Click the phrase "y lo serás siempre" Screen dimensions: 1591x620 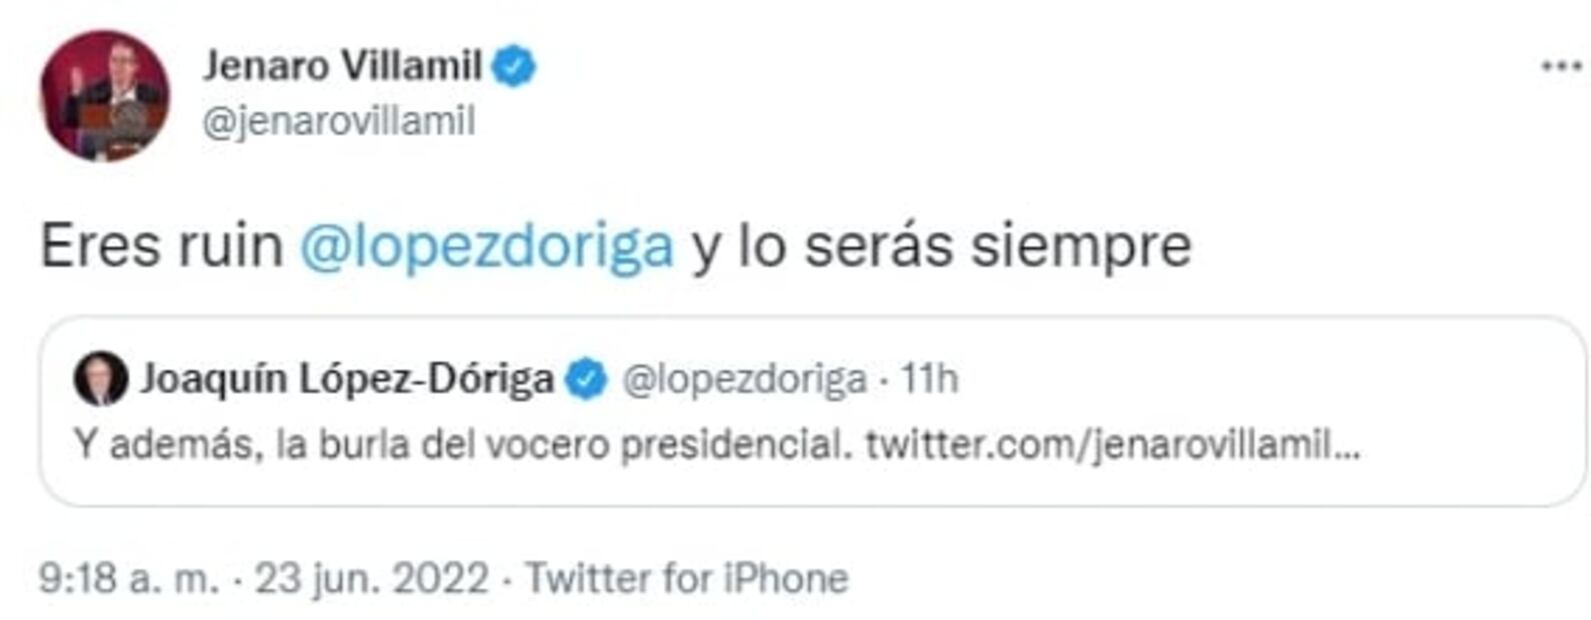pos(940,246)
